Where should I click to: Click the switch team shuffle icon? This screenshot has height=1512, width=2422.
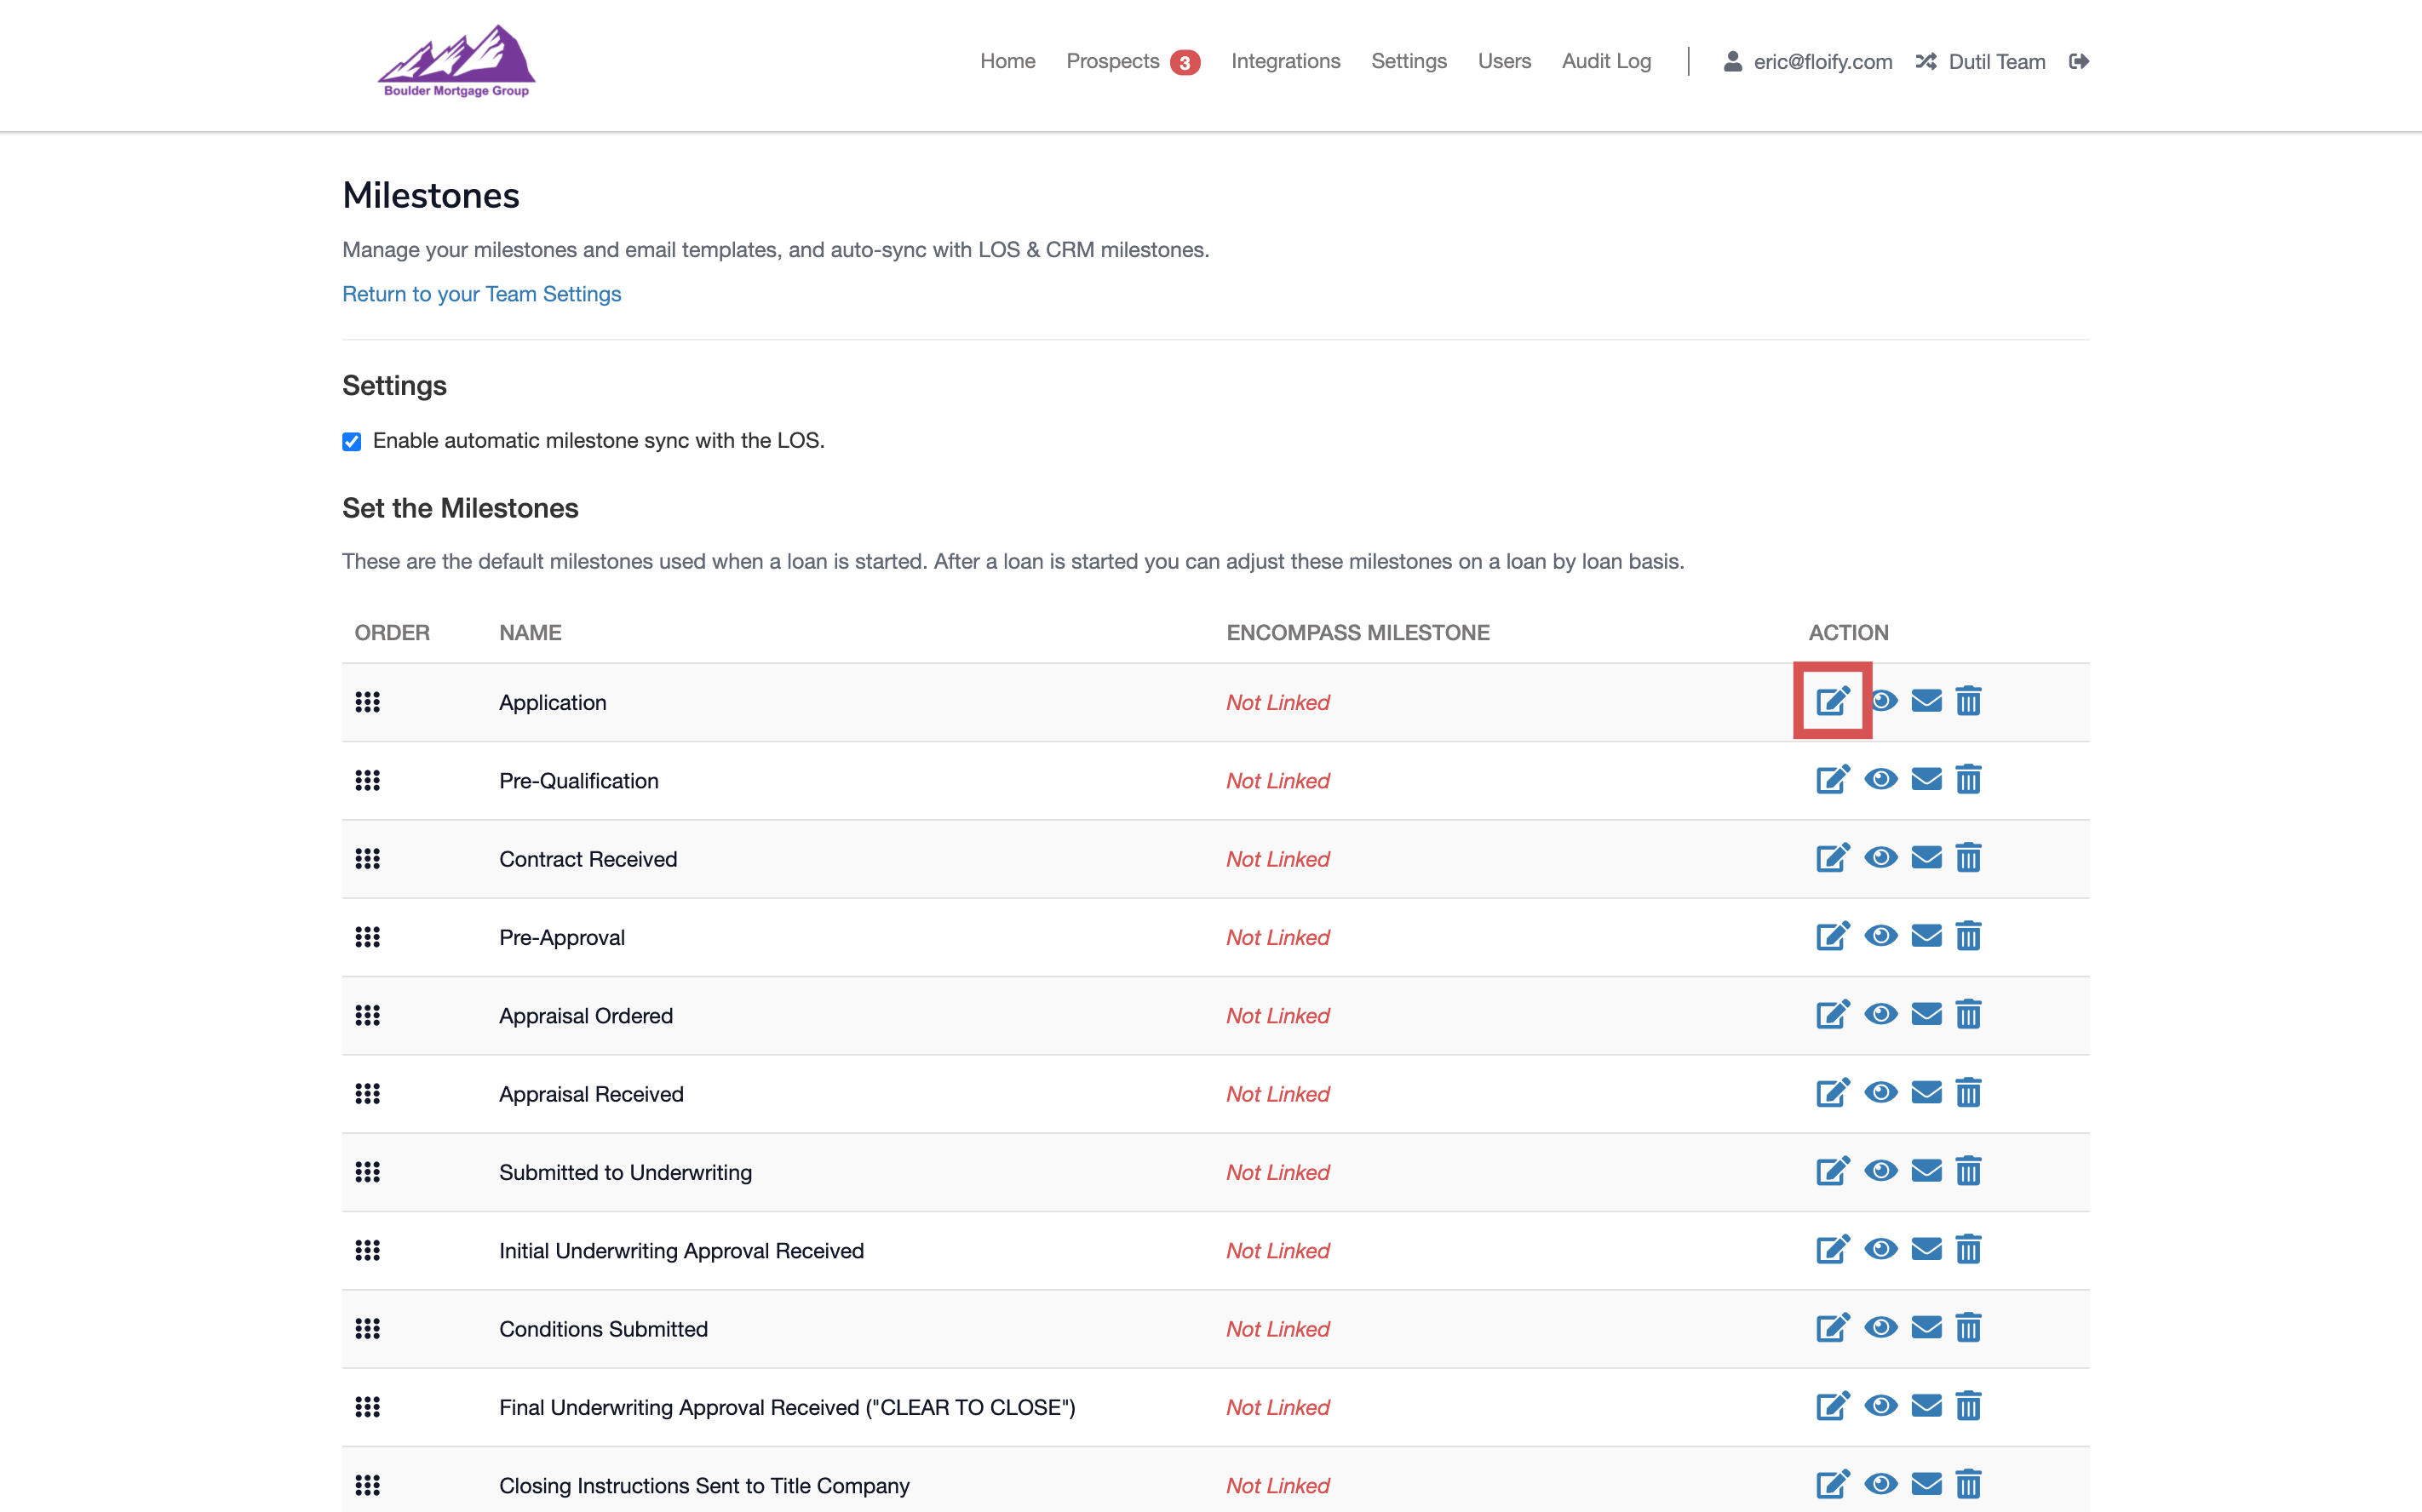(1925, 61)
